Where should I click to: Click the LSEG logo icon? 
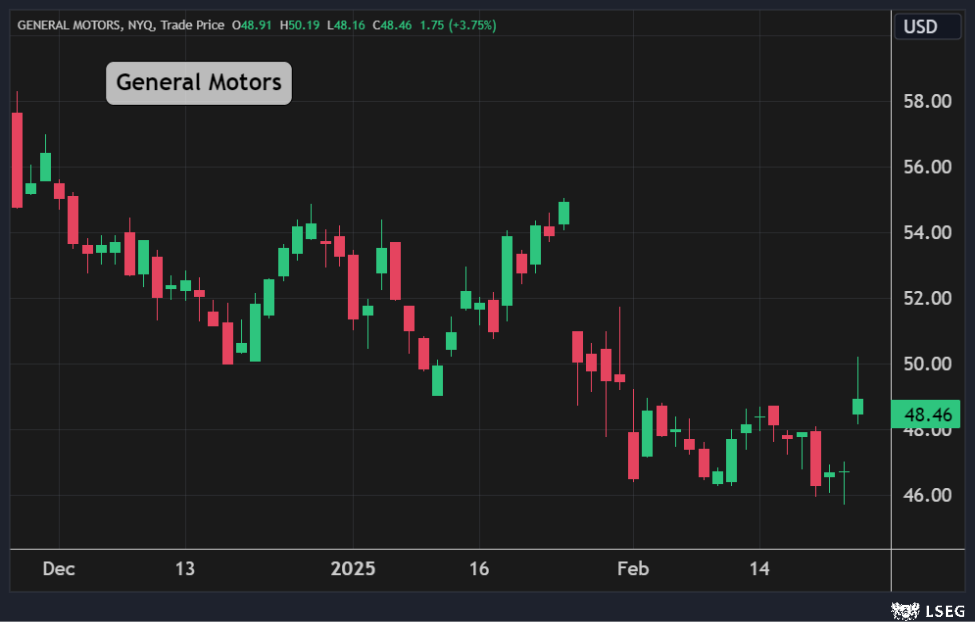coord(905,608)
